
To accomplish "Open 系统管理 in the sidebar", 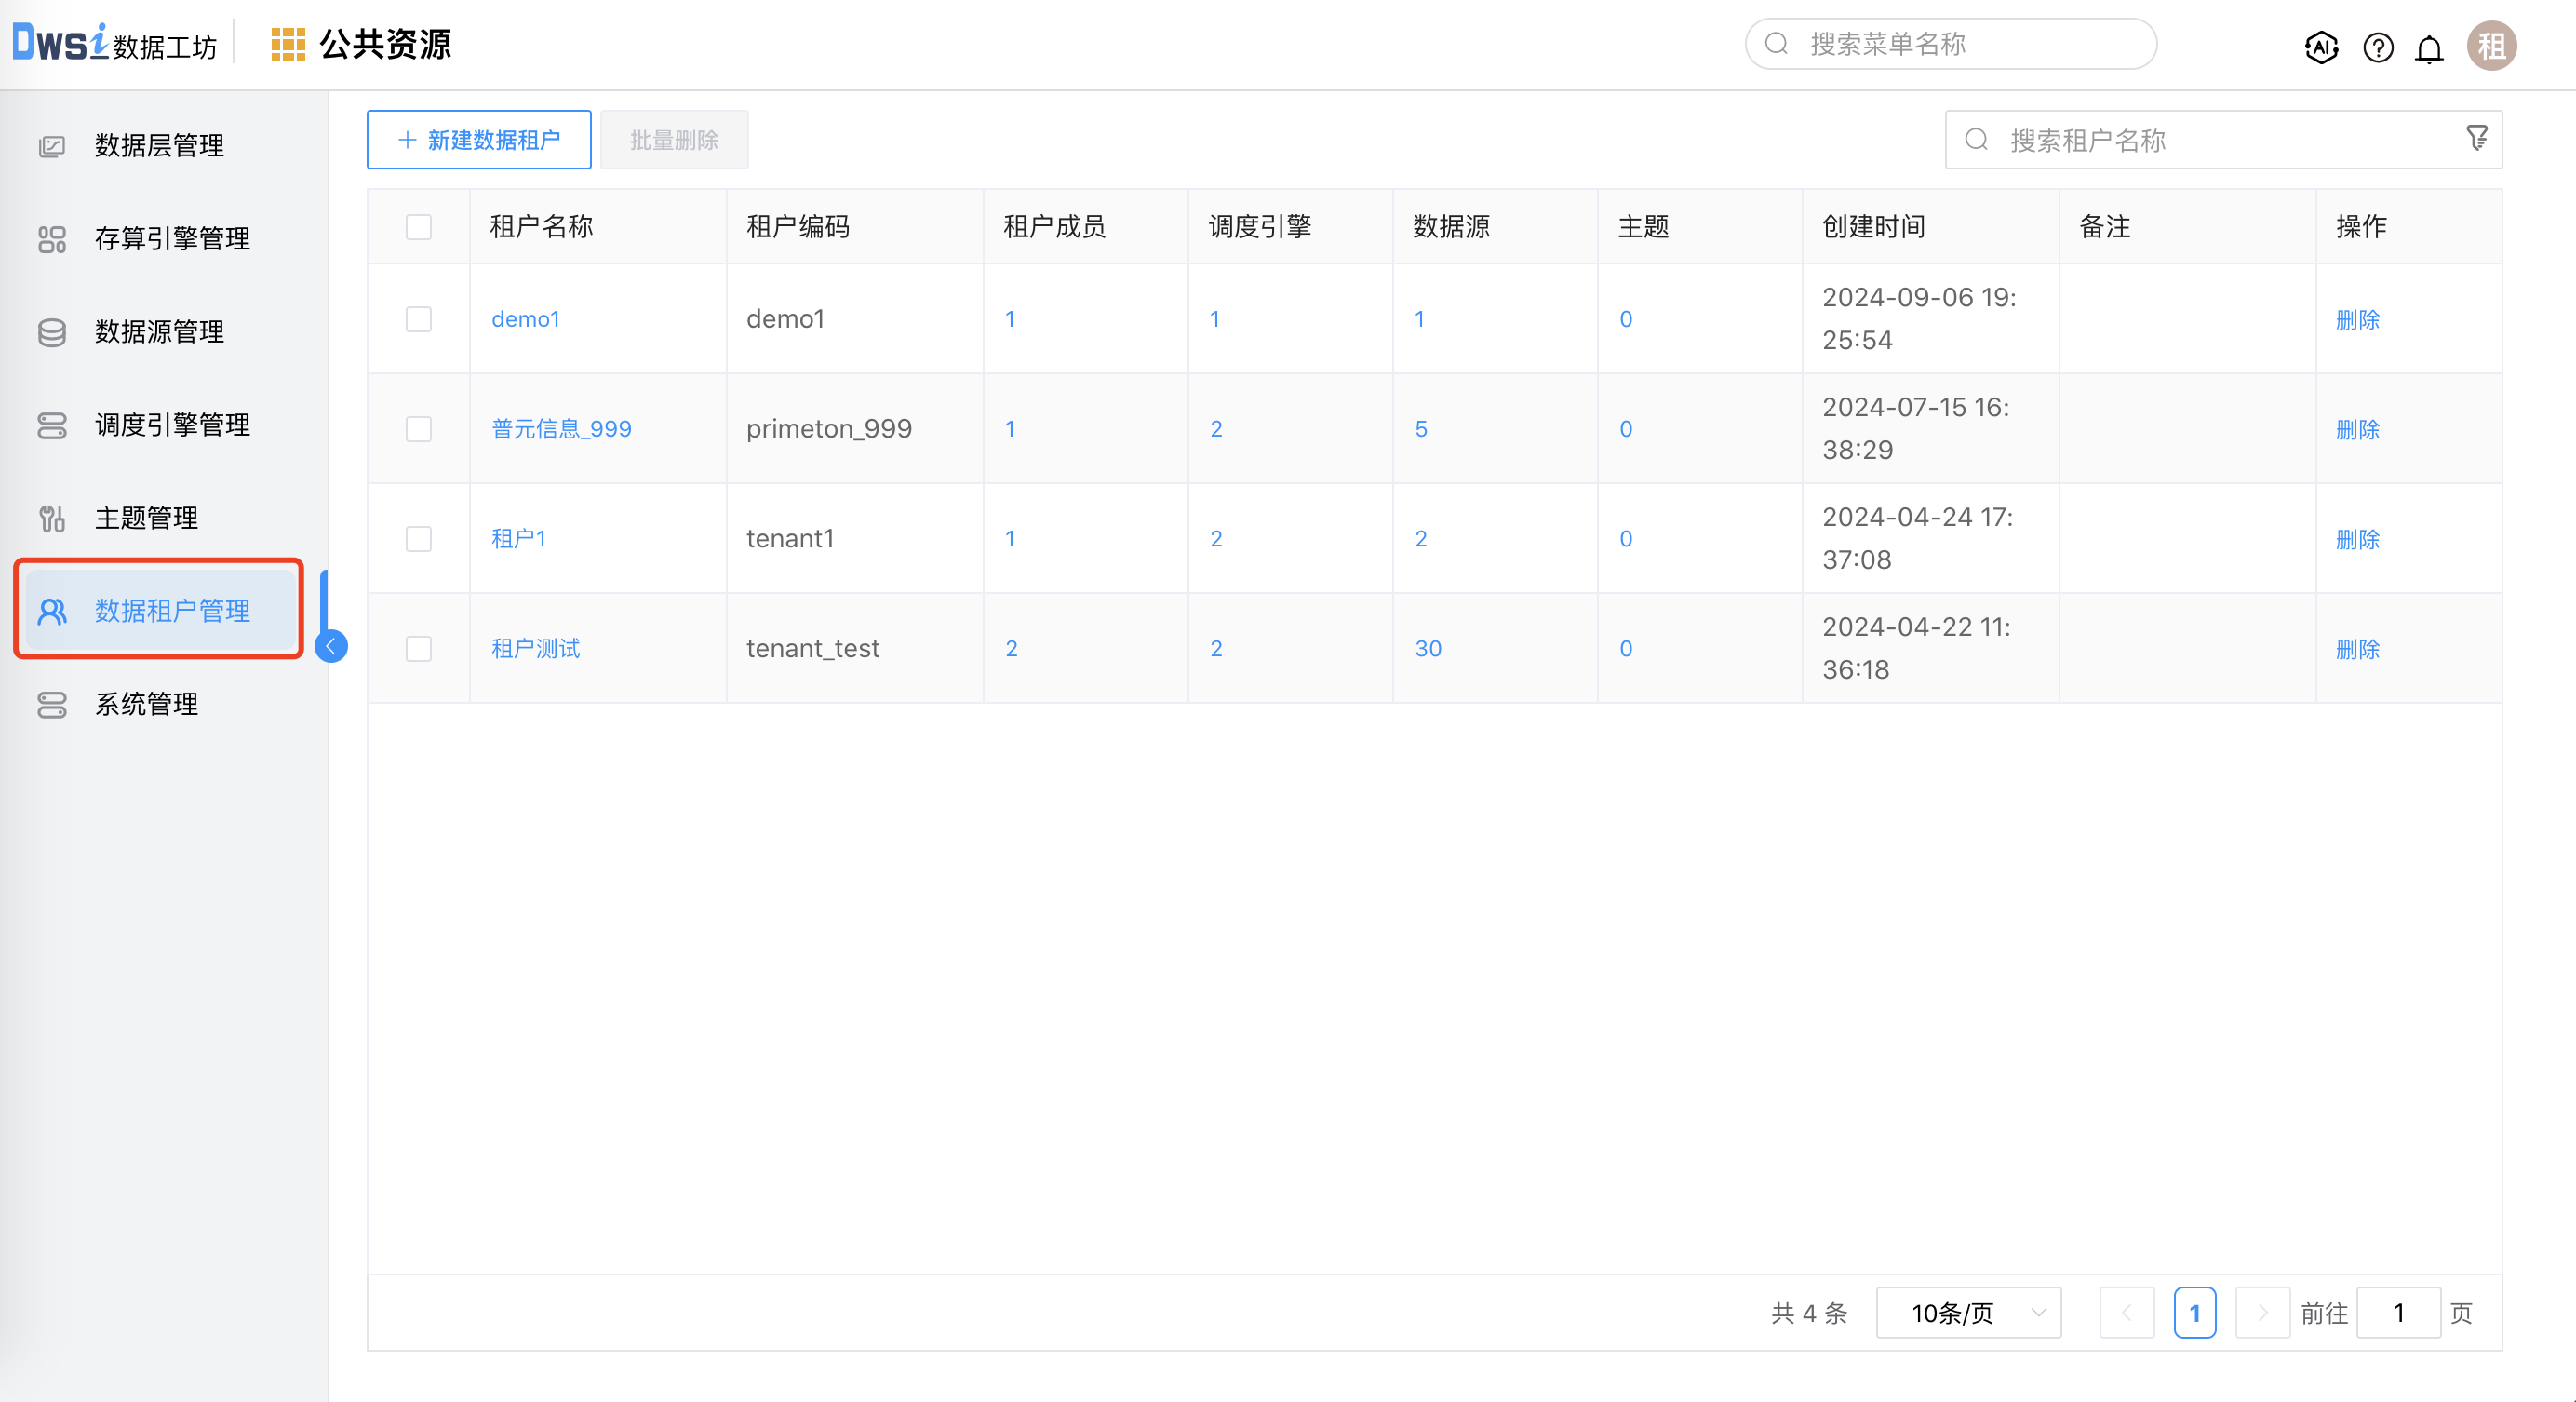I will pyautogui.click(x=146, y=704).
